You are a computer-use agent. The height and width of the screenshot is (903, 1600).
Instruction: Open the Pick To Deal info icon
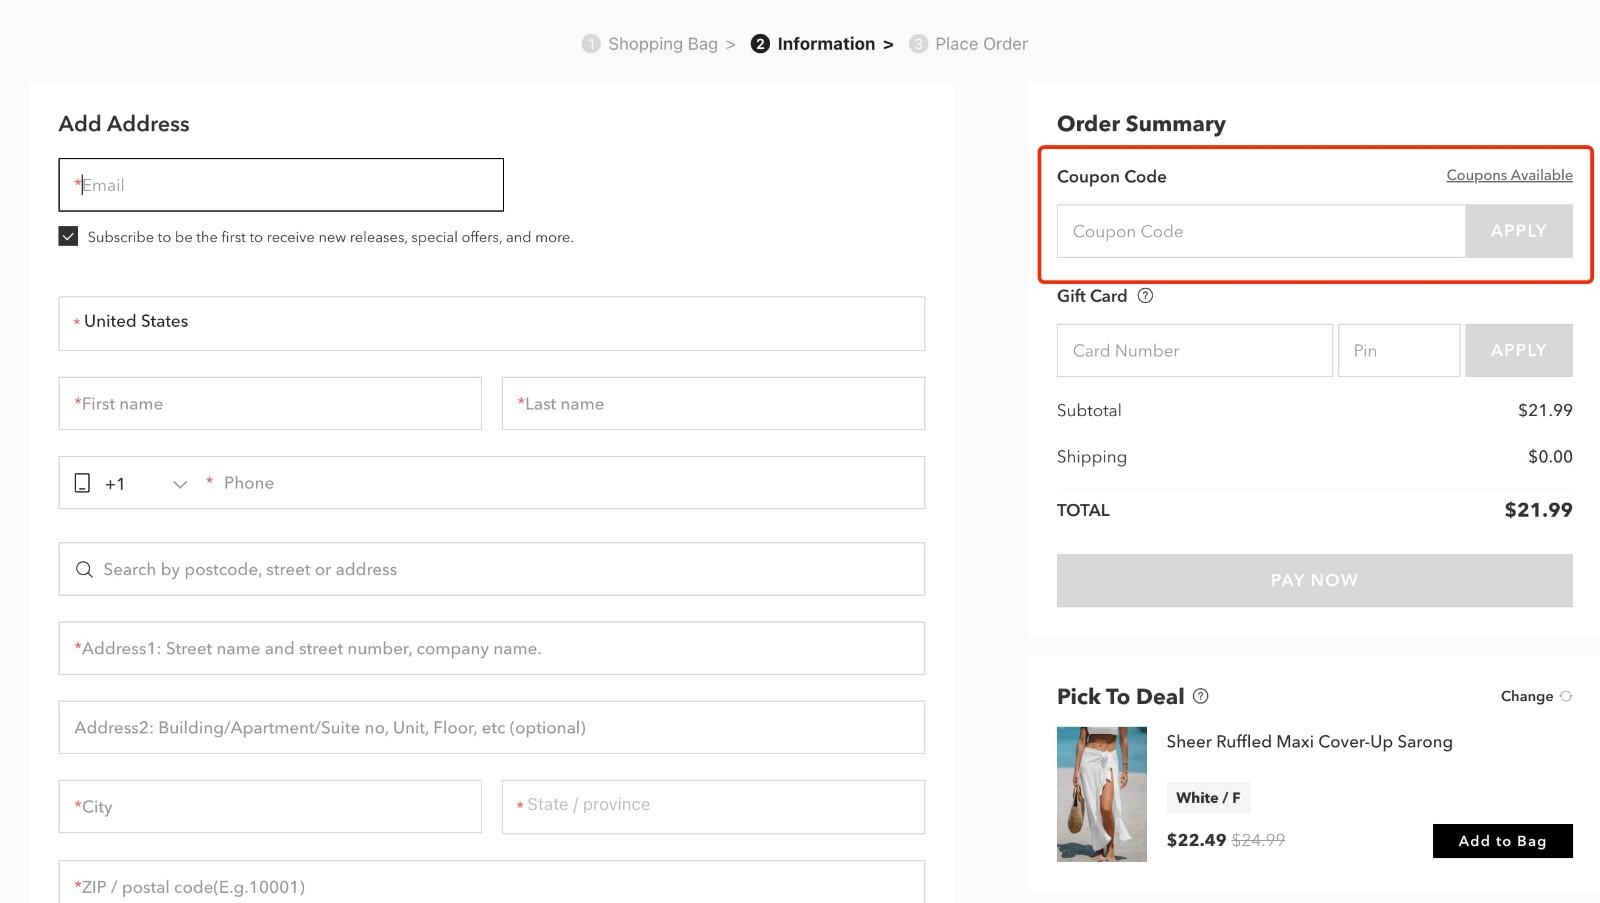point(1201,696)
